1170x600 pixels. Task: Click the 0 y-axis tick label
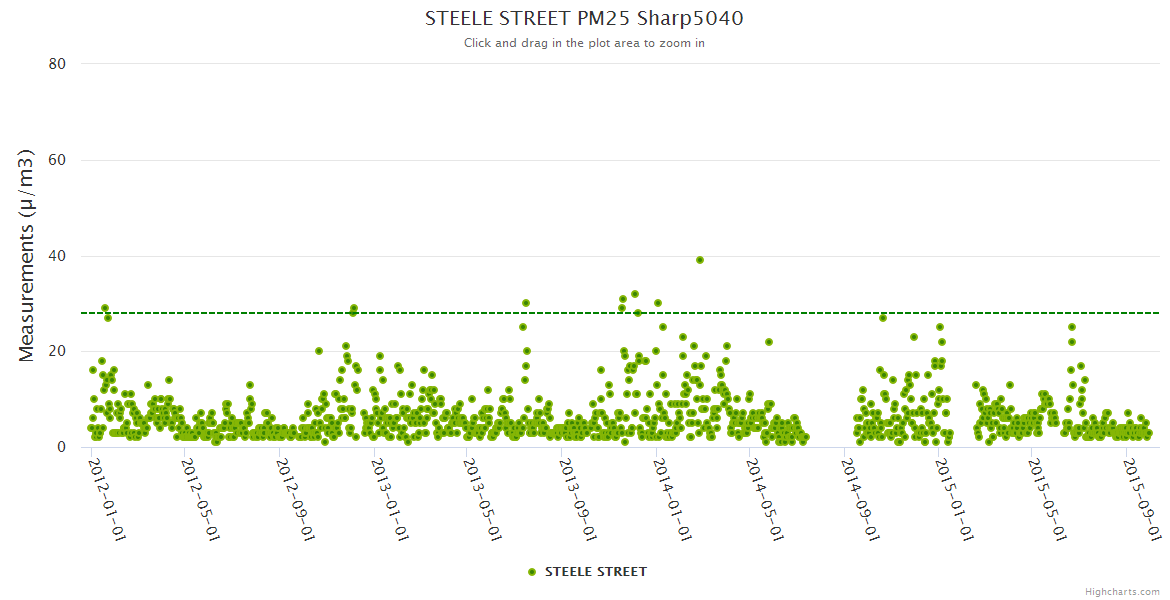click(61, 448)
